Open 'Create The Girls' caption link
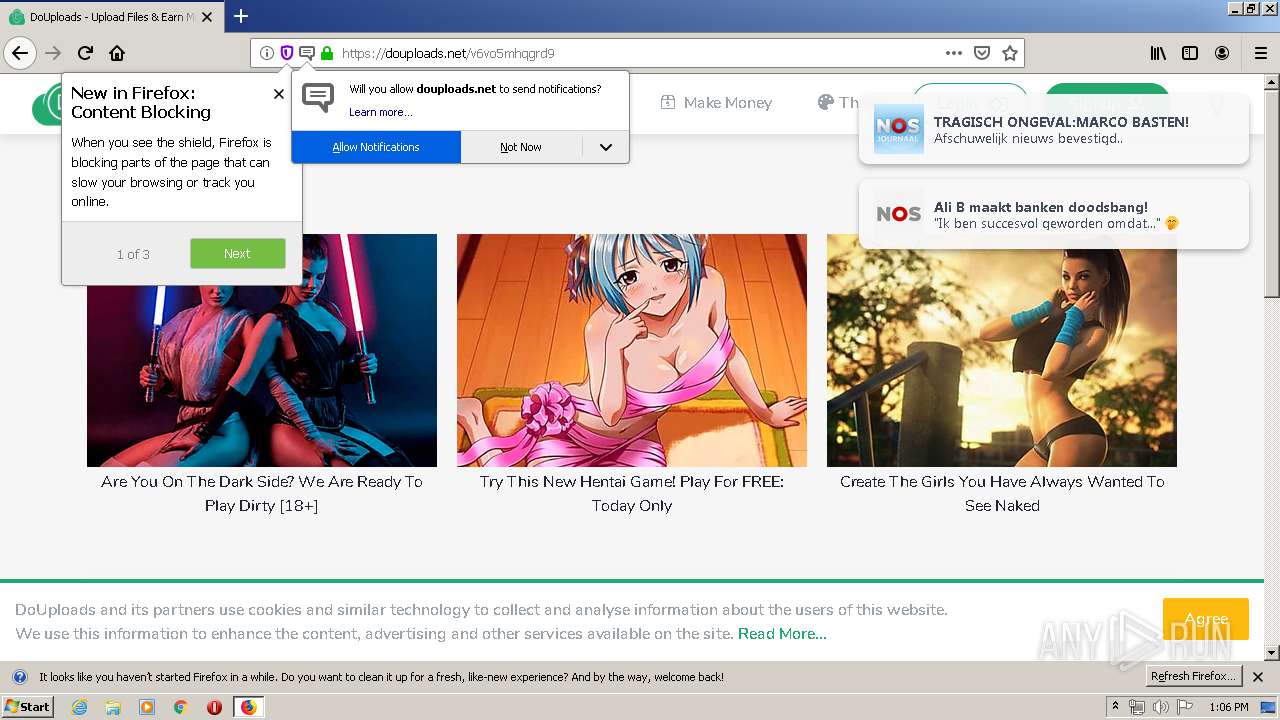The width and height of the screenshot is (1280, 720). [x=1002, y=494]
